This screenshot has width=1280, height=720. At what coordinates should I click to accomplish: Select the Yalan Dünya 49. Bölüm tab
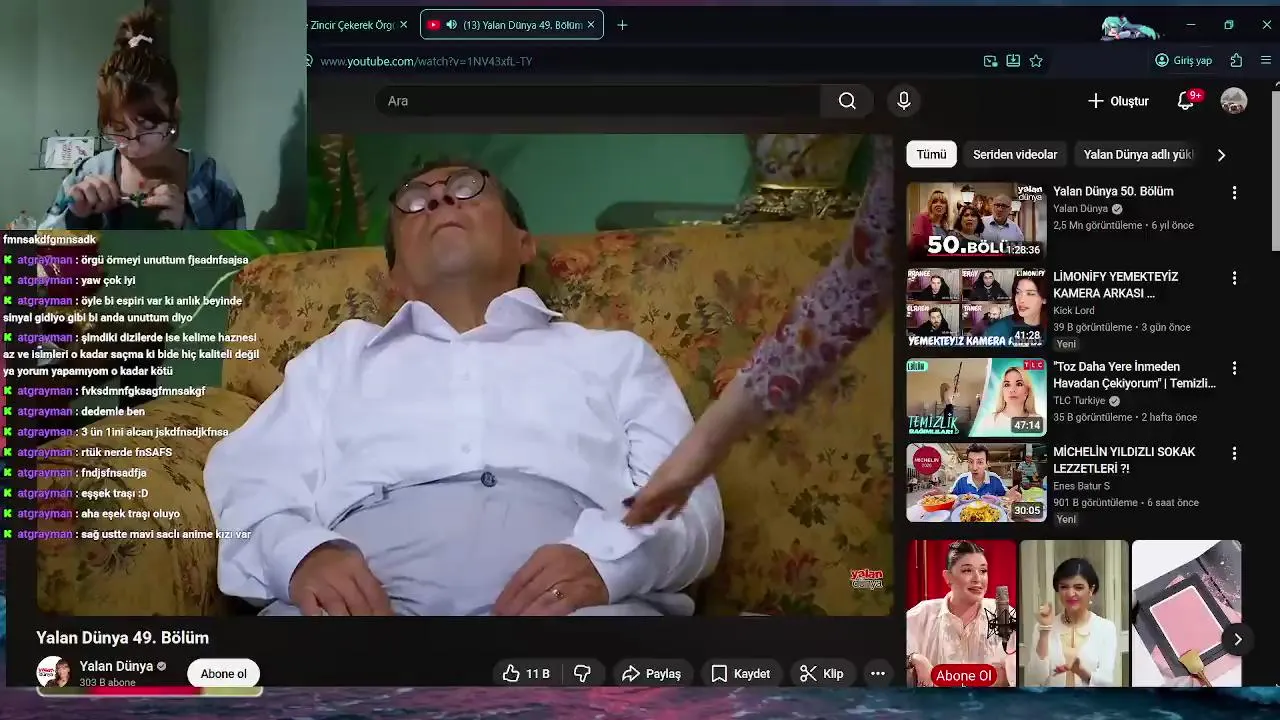[x=512, y=25]
